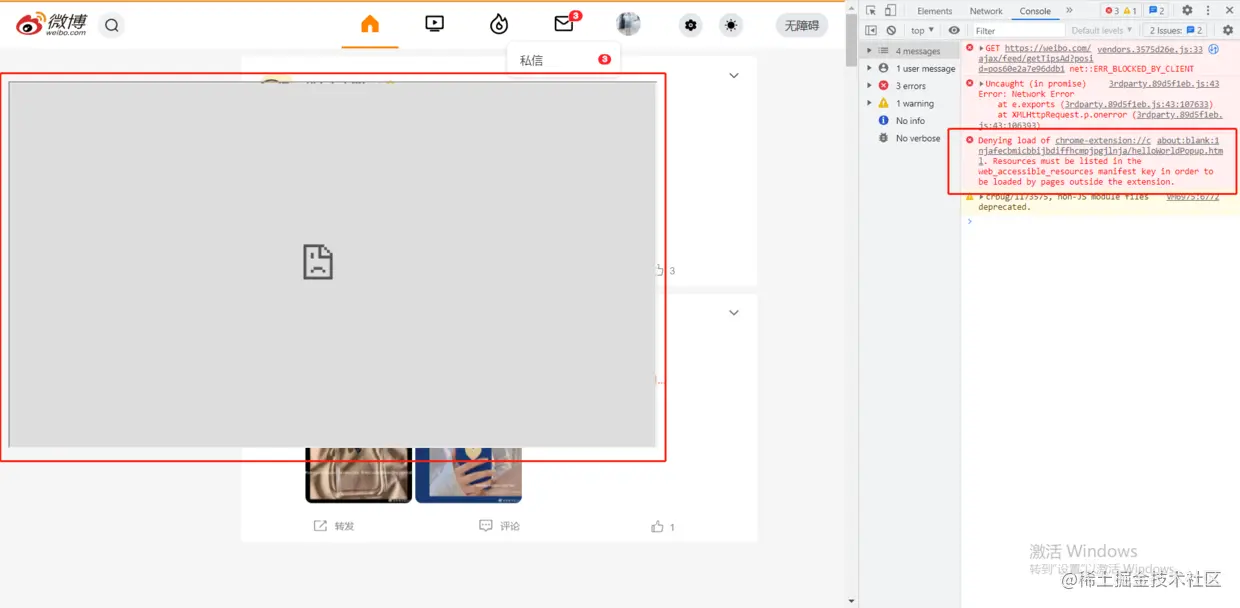Select the inspect element tool in DevTools
The image size is (1240, 608).
tap(871, 10)
